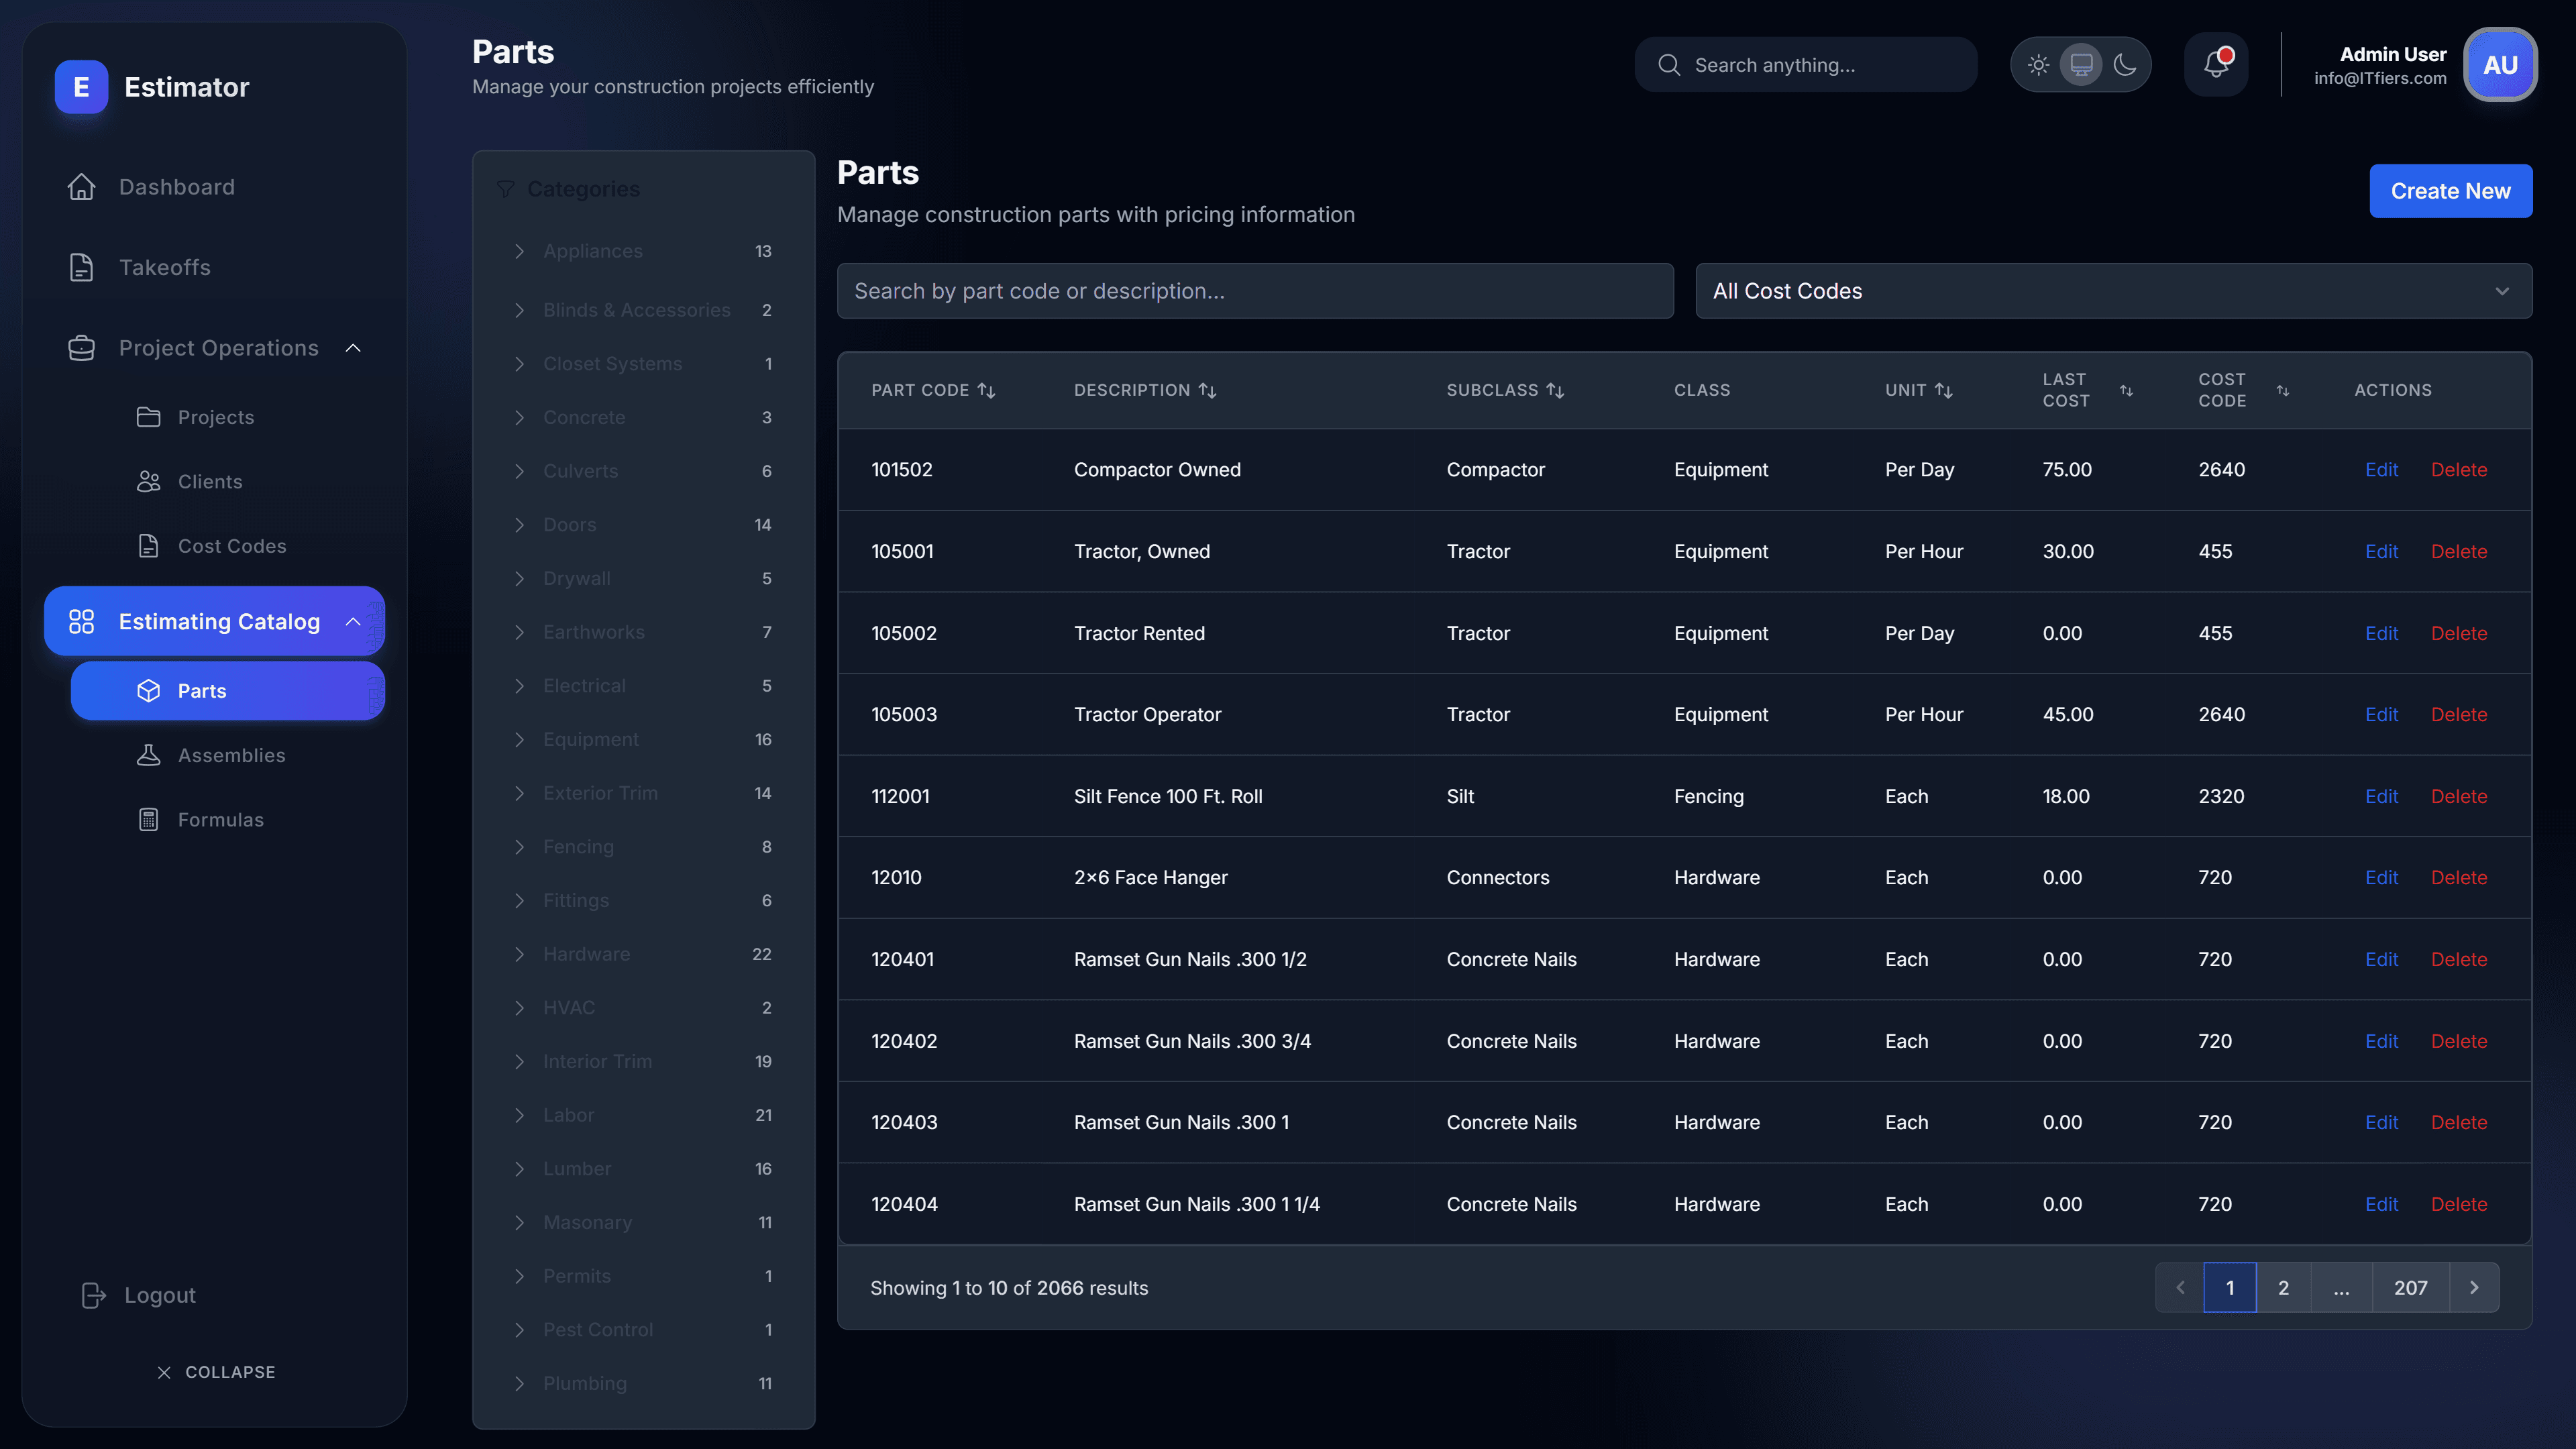Image resolution: width=2576 pixels, height=1449 pixels.
Task: Sort by Unit column arrows
Action: click(1944, 390)
